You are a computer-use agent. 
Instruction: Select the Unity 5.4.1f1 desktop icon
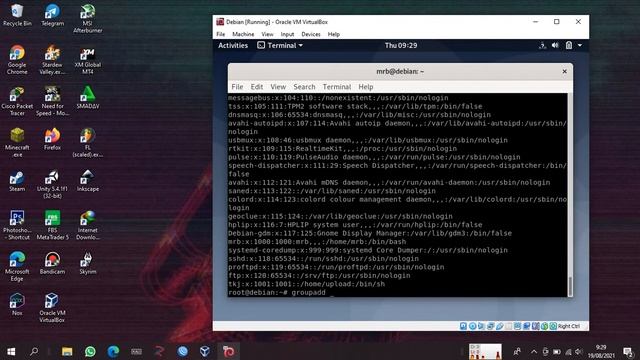[52, 184]
